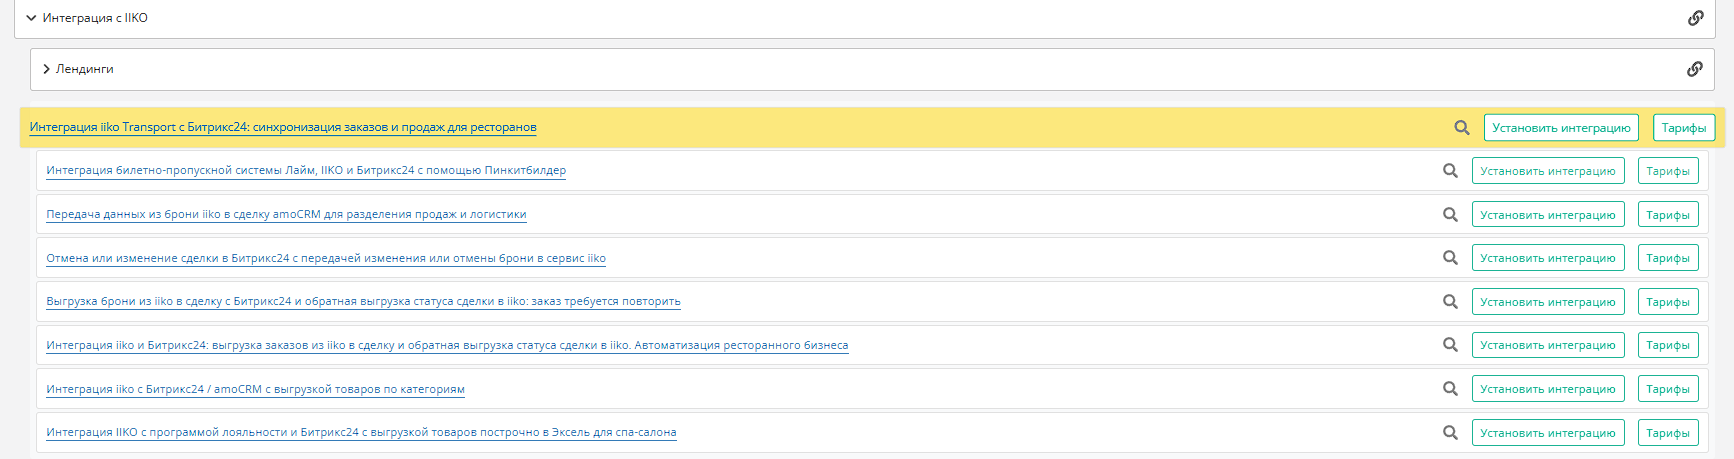Open iiko Transport с Битрикс24 integration link
Viewport: 1734px width, 459px height.
tap(283, 127)
